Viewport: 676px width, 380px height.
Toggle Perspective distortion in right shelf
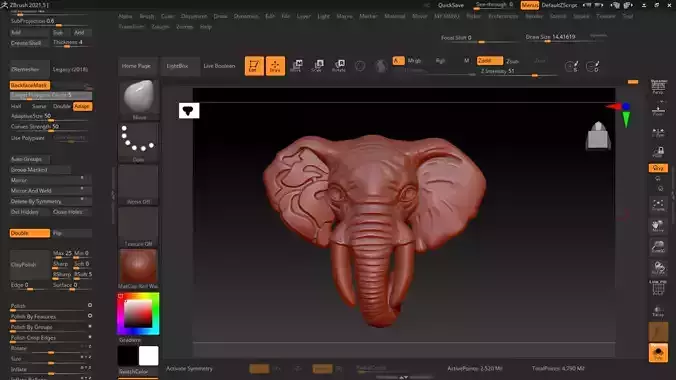click(658, 87)
